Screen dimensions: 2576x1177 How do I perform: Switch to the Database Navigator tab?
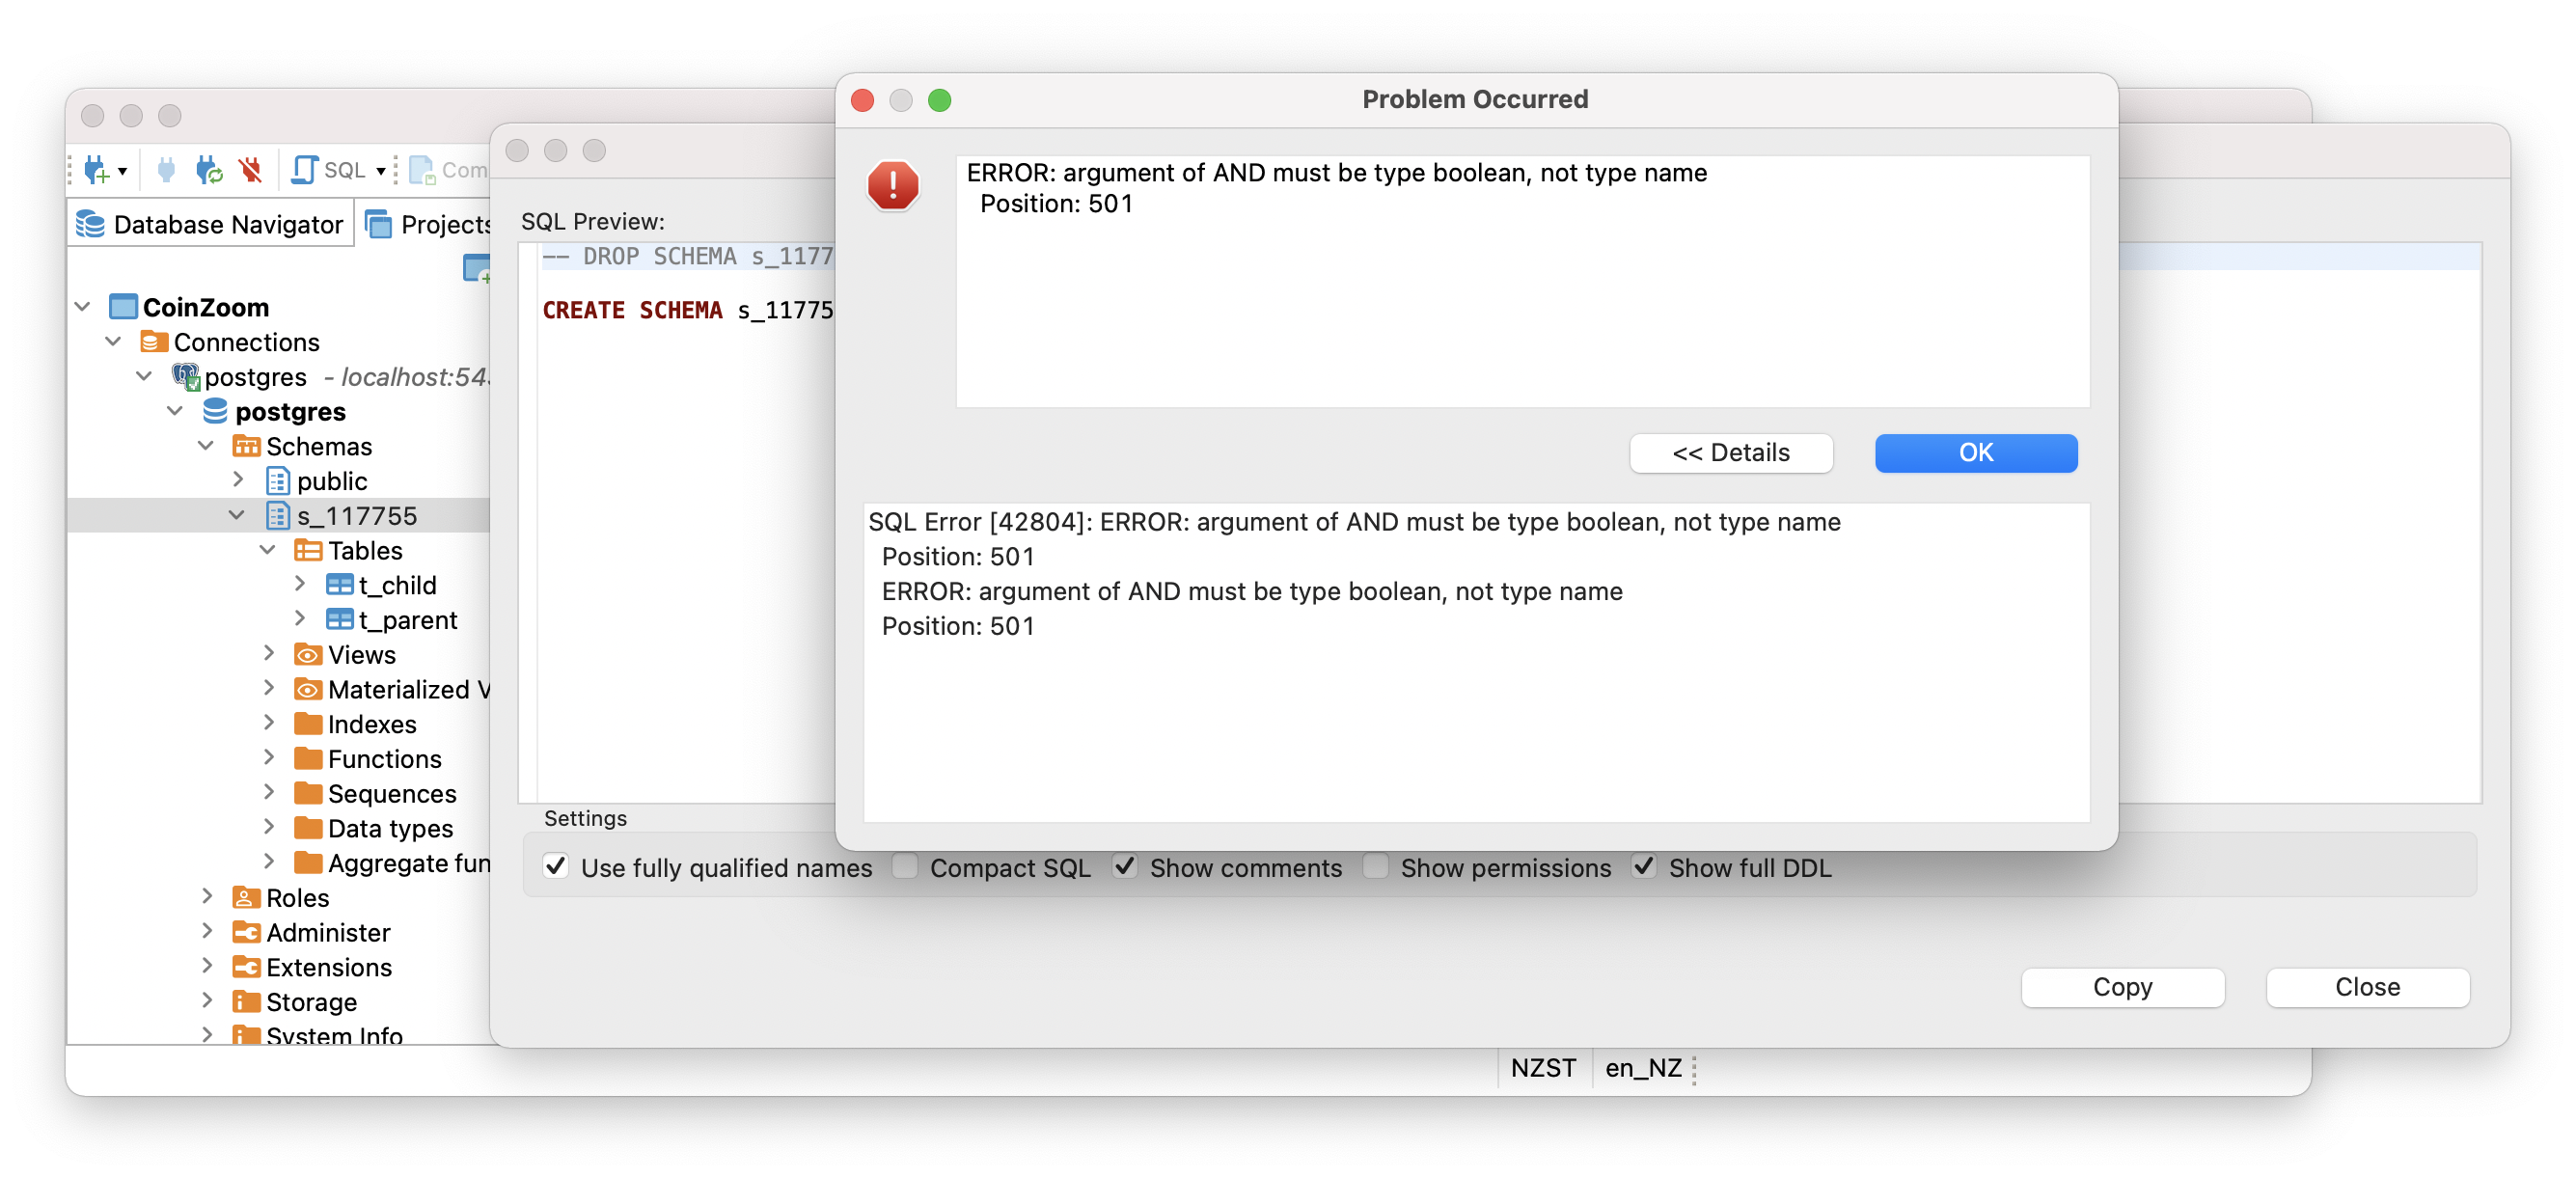211,224
